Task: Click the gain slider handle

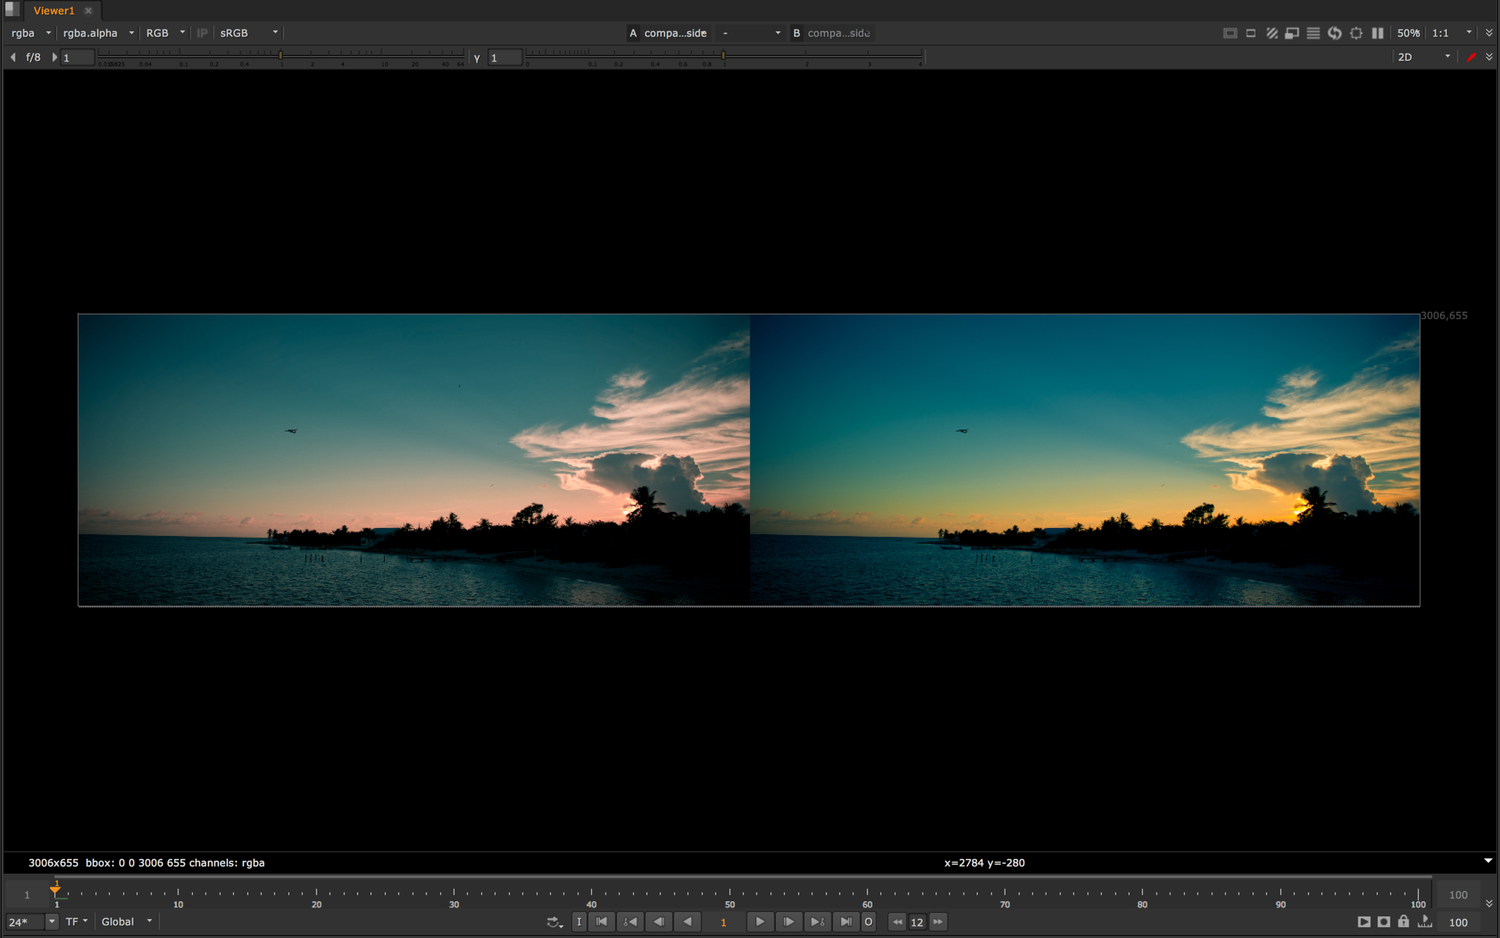Action: click(280, 55)
